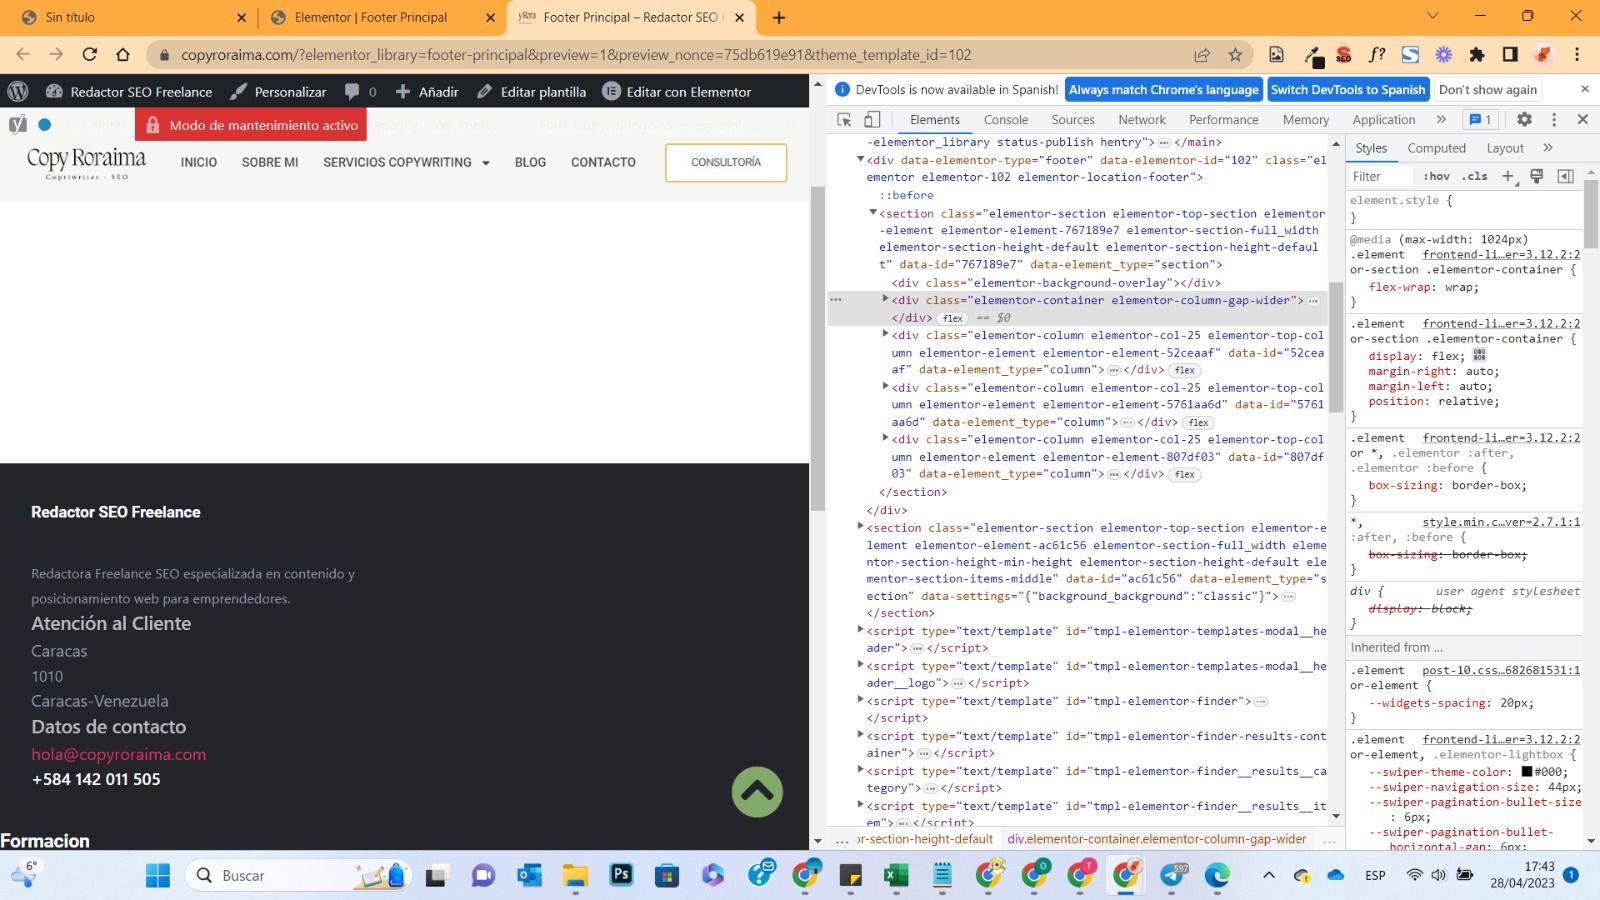Collapse the section element 767189e7 node
1600x900 pixels.
pyautogui.click(x=873, y=212)
